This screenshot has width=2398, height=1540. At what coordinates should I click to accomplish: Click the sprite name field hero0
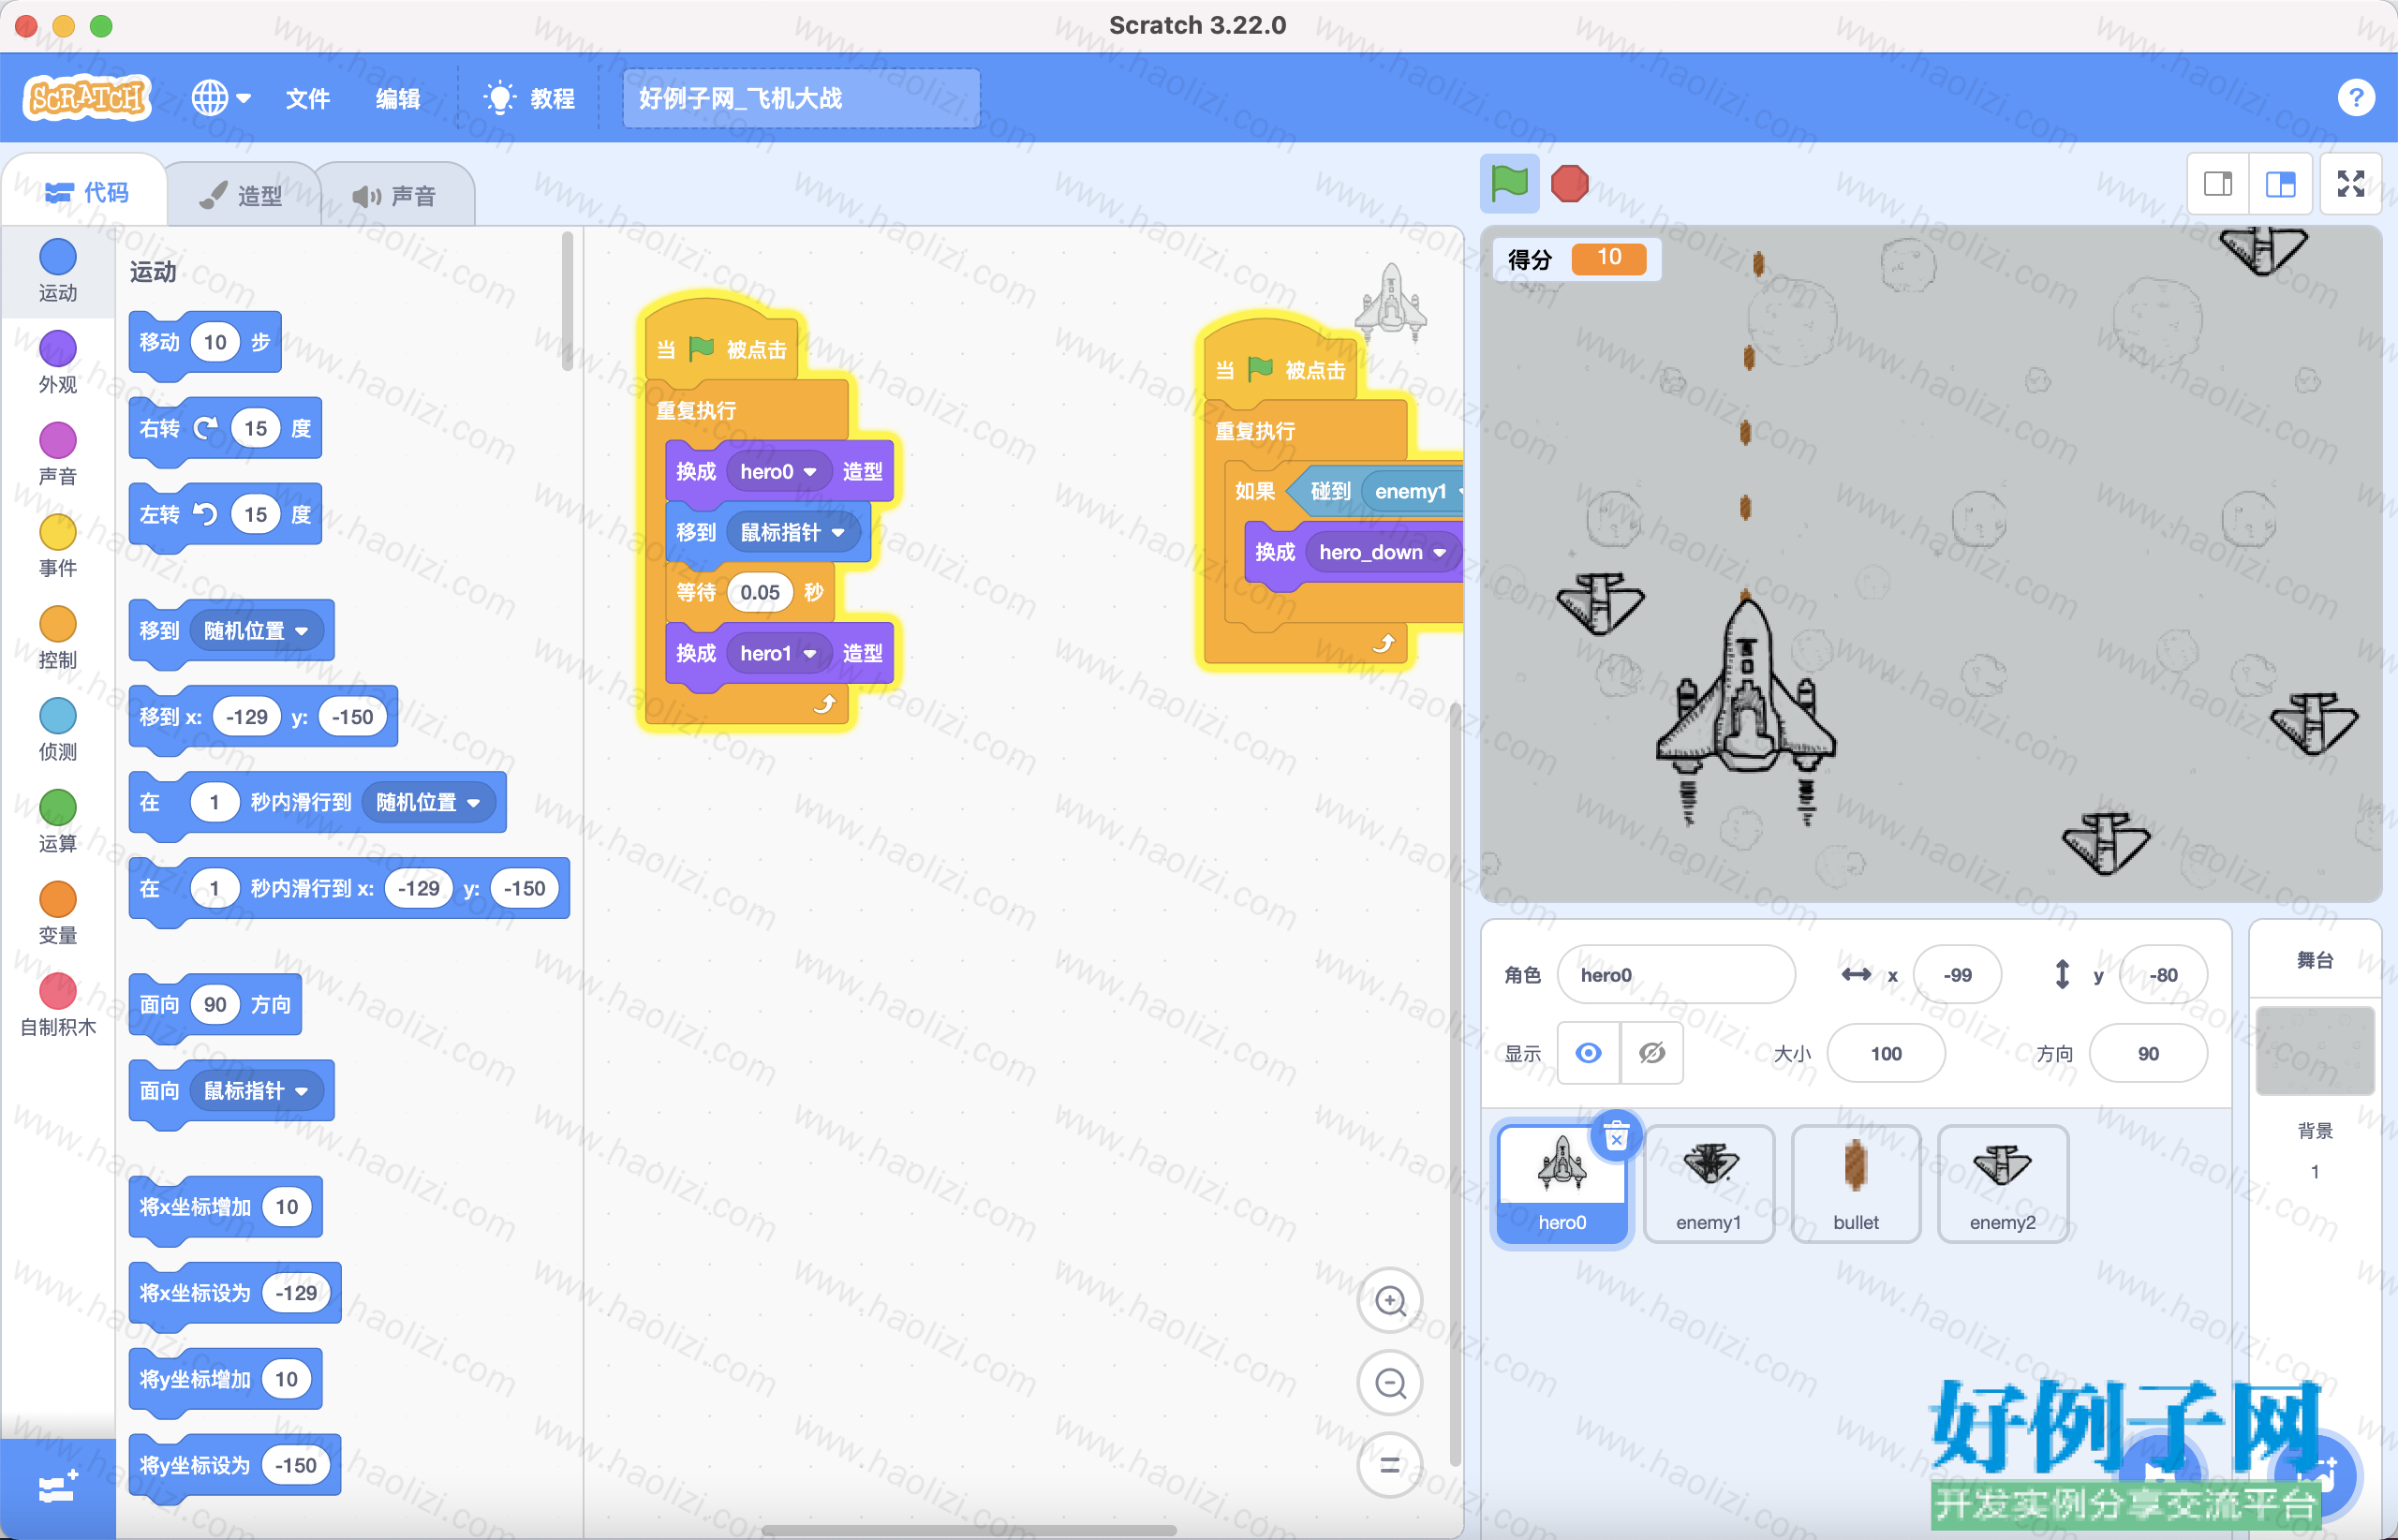1676,974
